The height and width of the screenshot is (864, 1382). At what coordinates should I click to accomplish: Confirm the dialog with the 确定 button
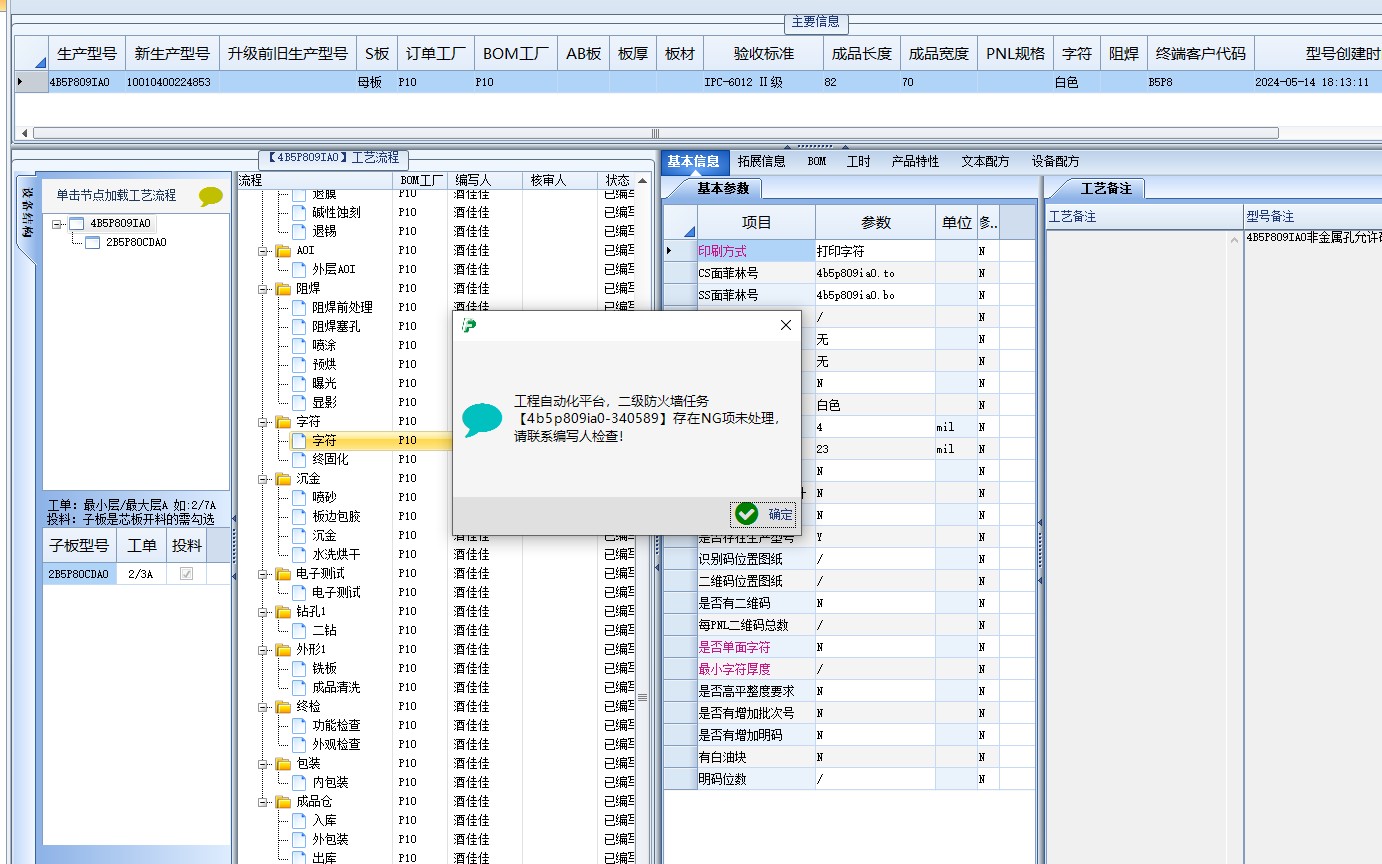(763, 514)
